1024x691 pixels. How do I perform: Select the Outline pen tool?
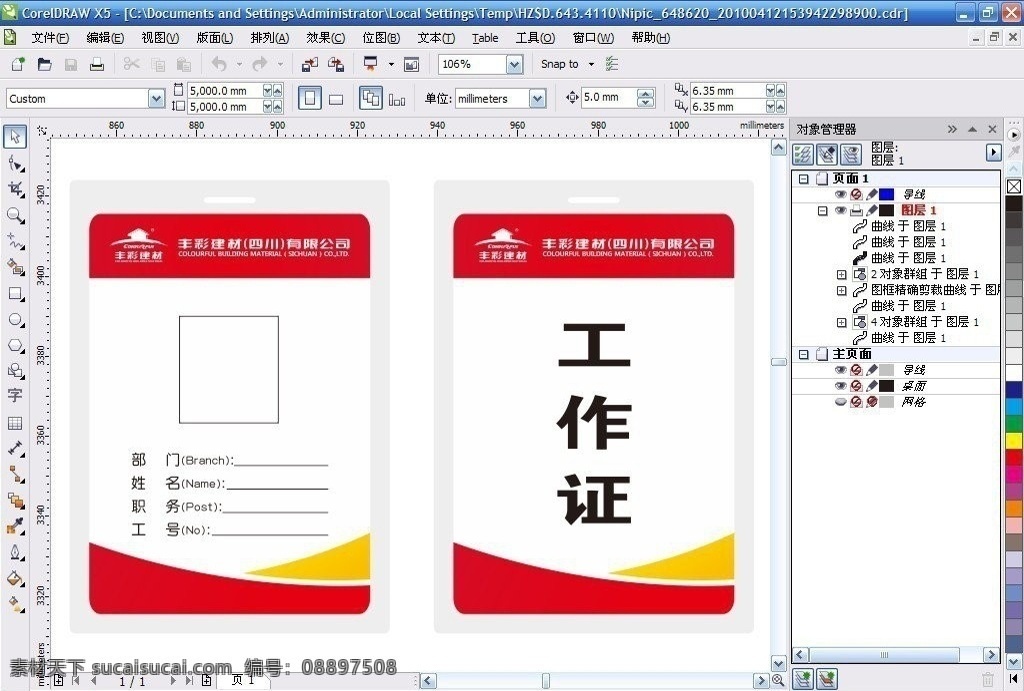15,553
